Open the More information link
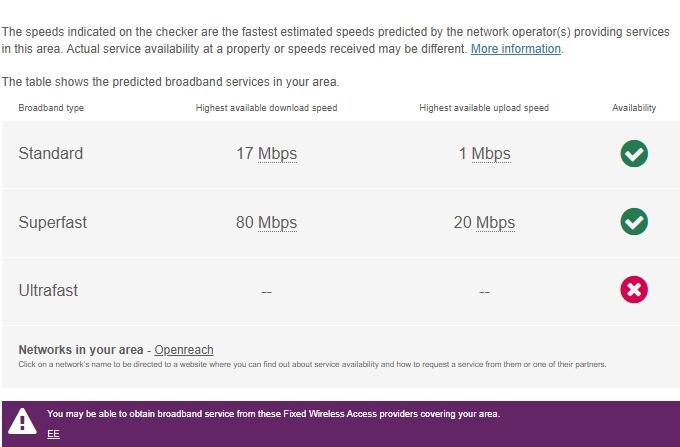Image resolution: width=680 pixels, height=447 pixels. 516,49
